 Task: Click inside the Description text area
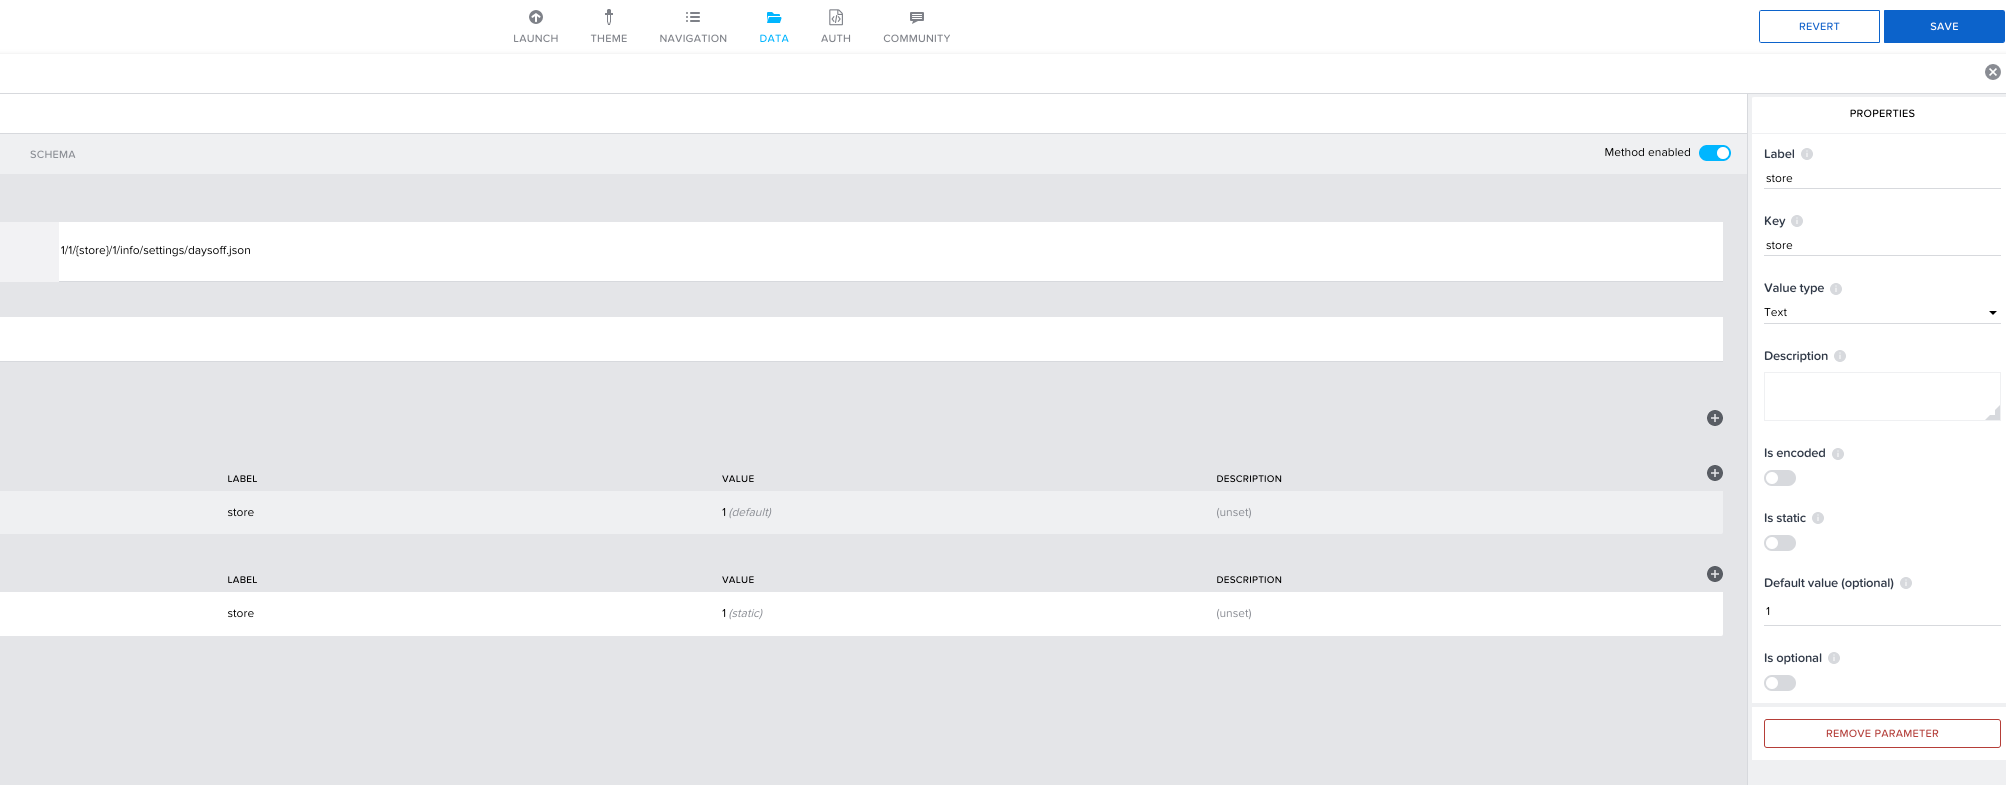[1882, 396]
